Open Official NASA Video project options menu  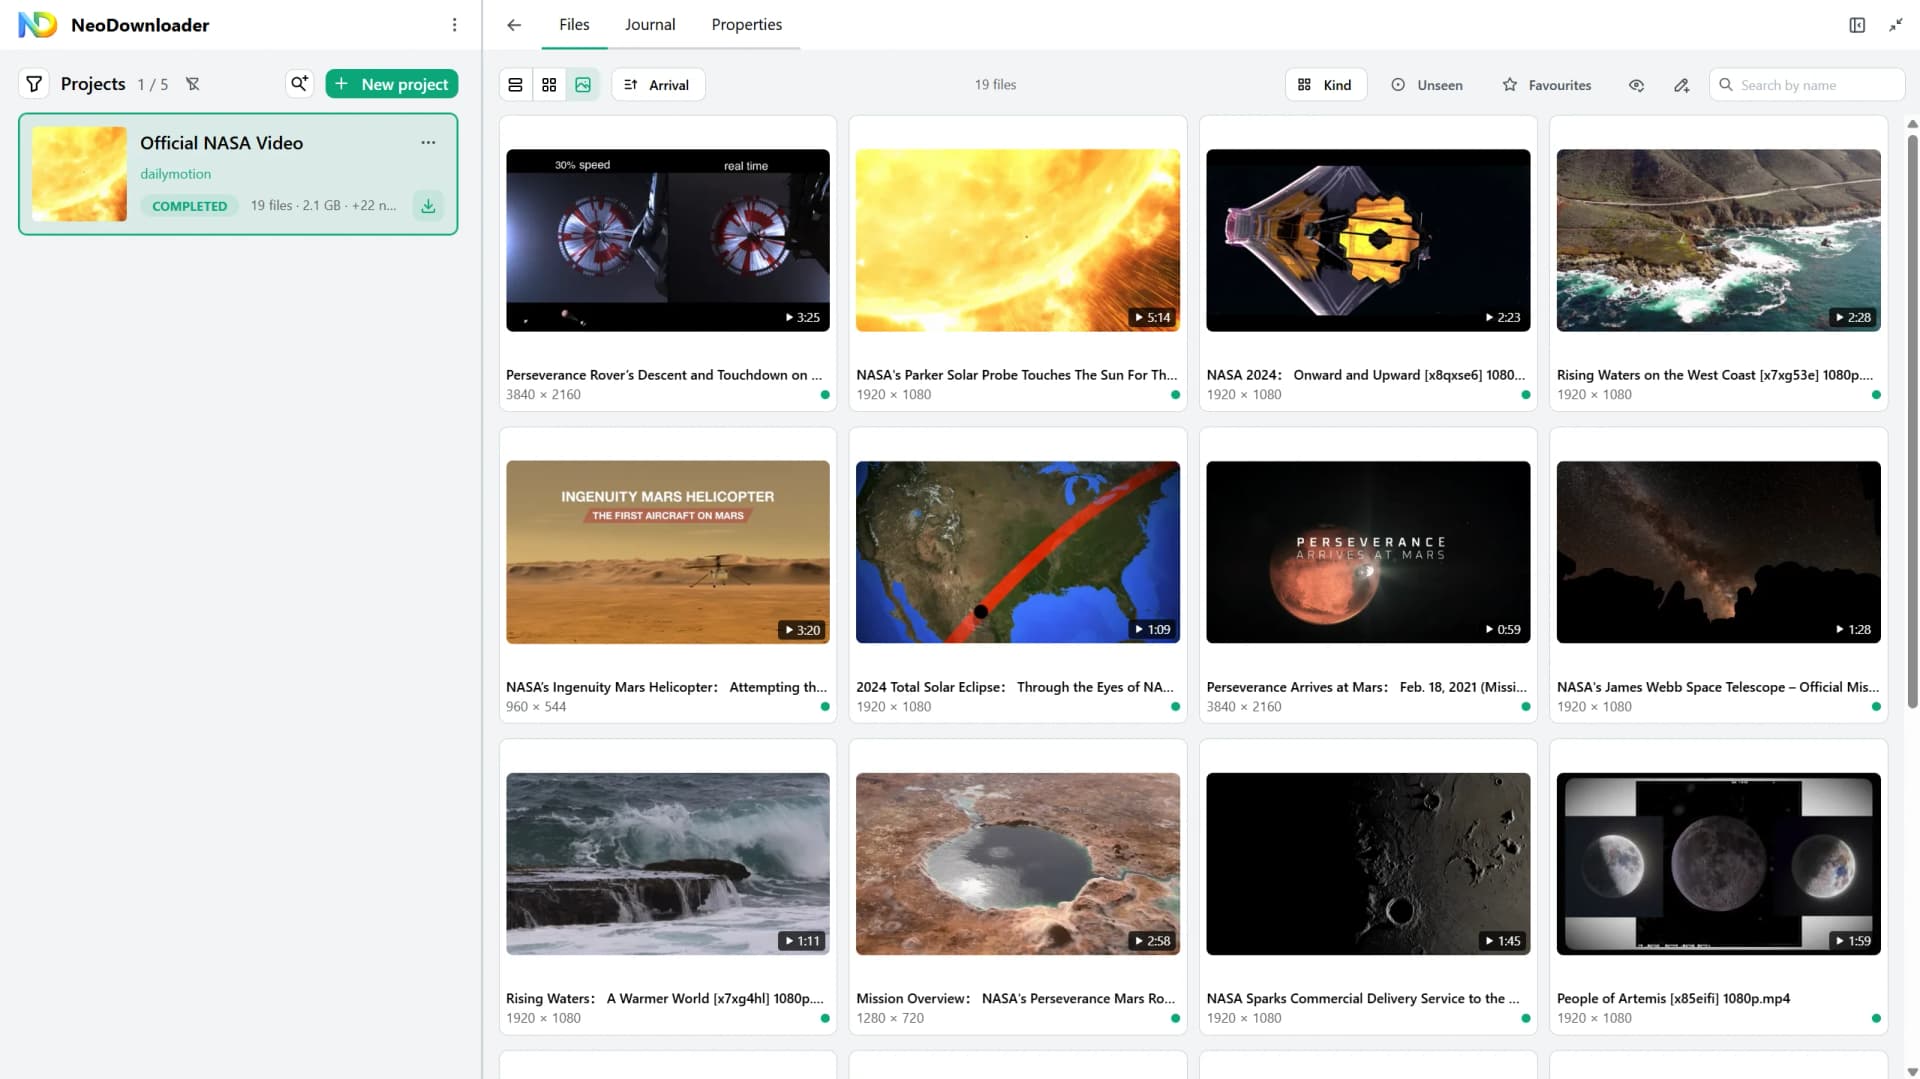coord(428,143)
